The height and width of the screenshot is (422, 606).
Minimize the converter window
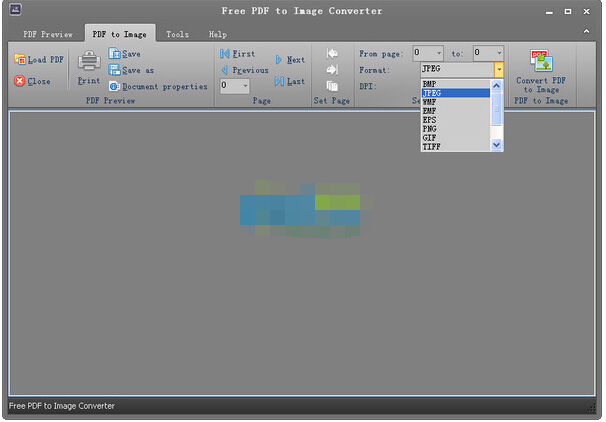(549, 12)
